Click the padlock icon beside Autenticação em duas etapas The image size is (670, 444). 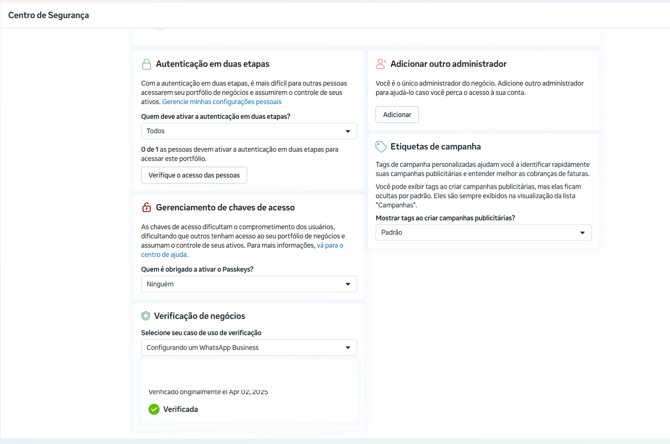click(146, 64)
